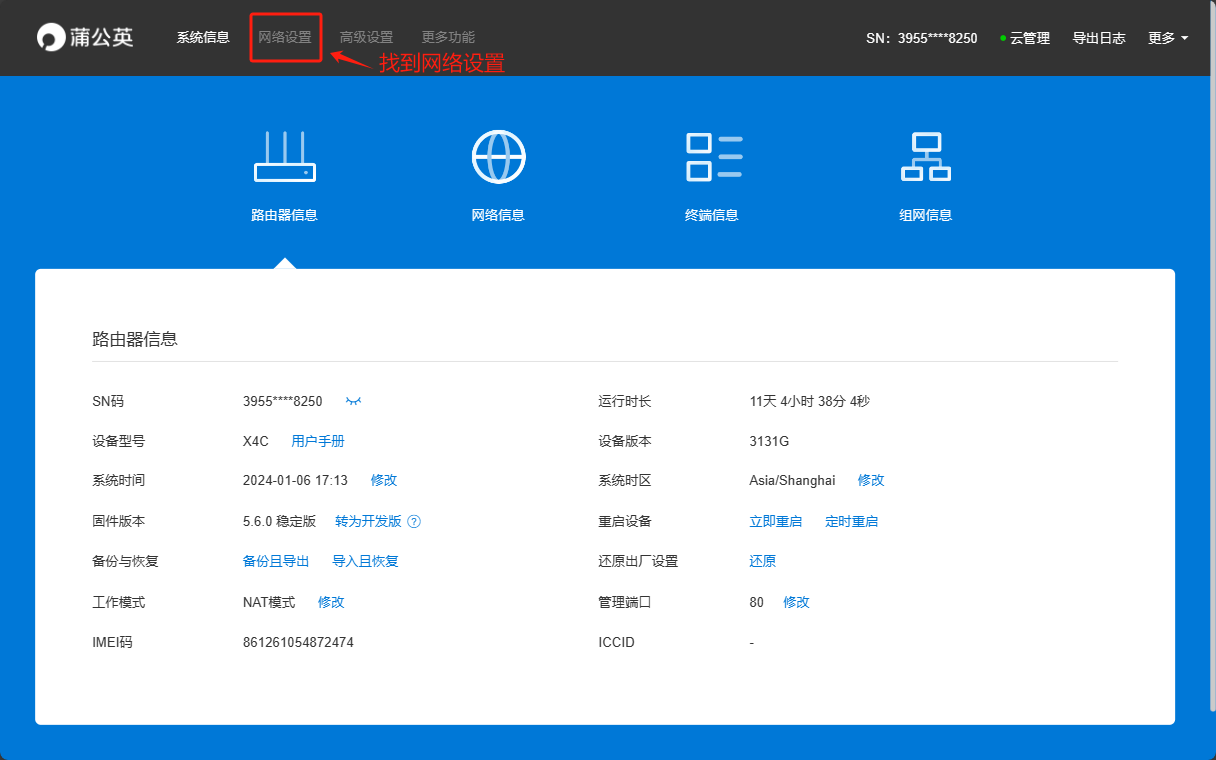Click the green cloud management status dot
The image size is (1216, 760).
(x=1003, y=38)
